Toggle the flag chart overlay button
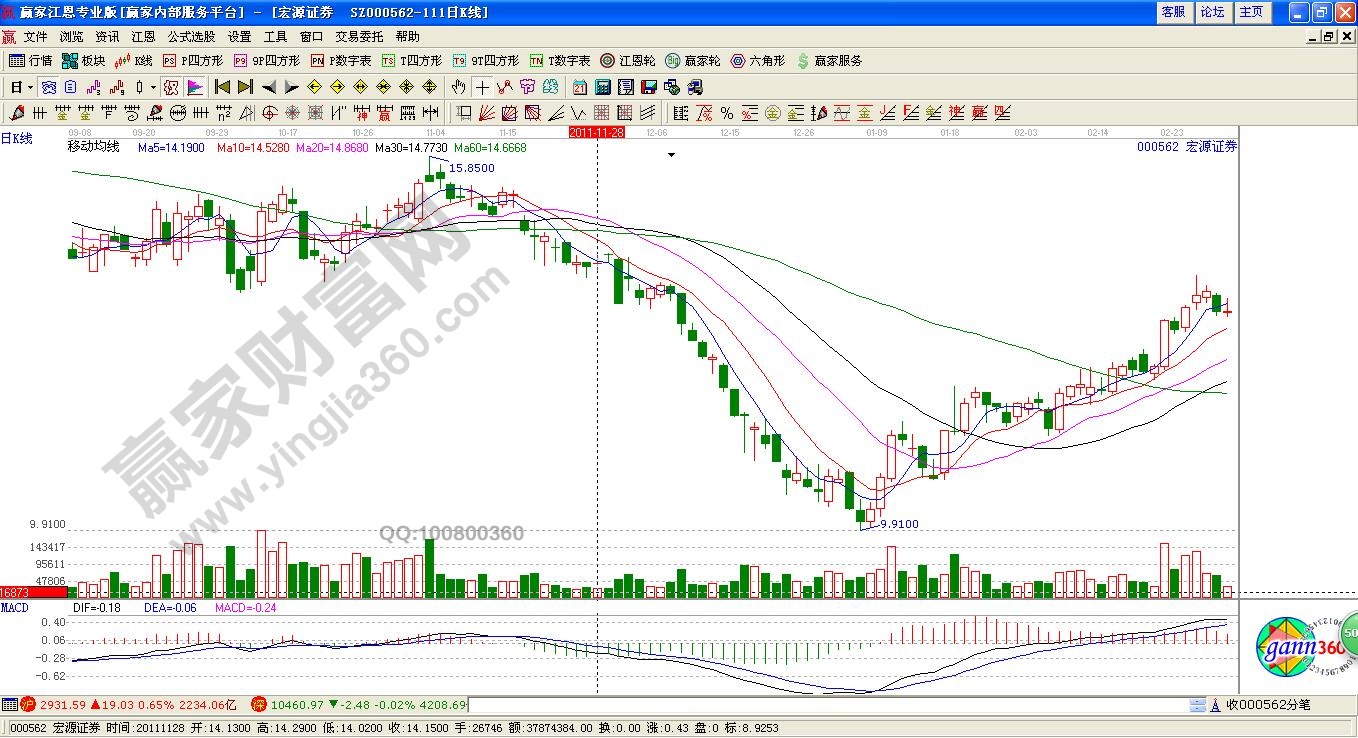 click(194, 87)
